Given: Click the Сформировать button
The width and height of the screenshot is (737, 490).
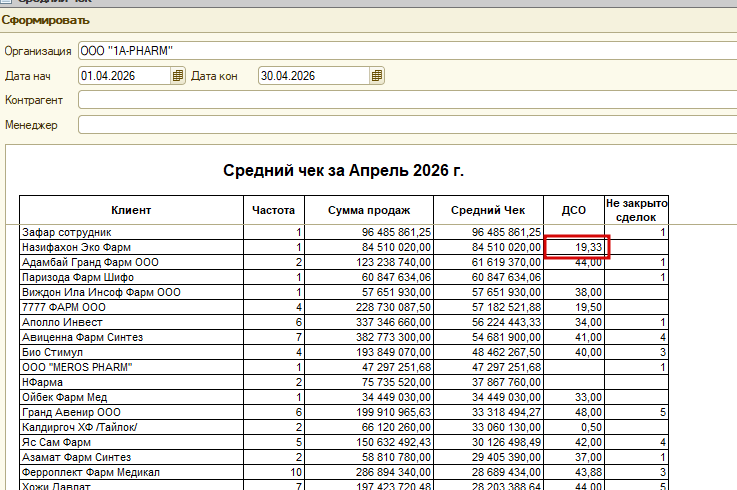Looking at the screenshot, I should click(x=45, y=20).
